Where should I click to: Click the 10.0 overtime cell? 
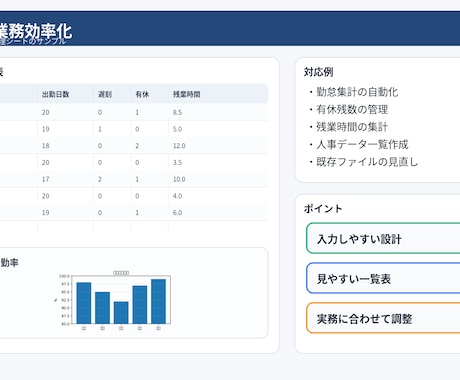[x=179, y=179]
